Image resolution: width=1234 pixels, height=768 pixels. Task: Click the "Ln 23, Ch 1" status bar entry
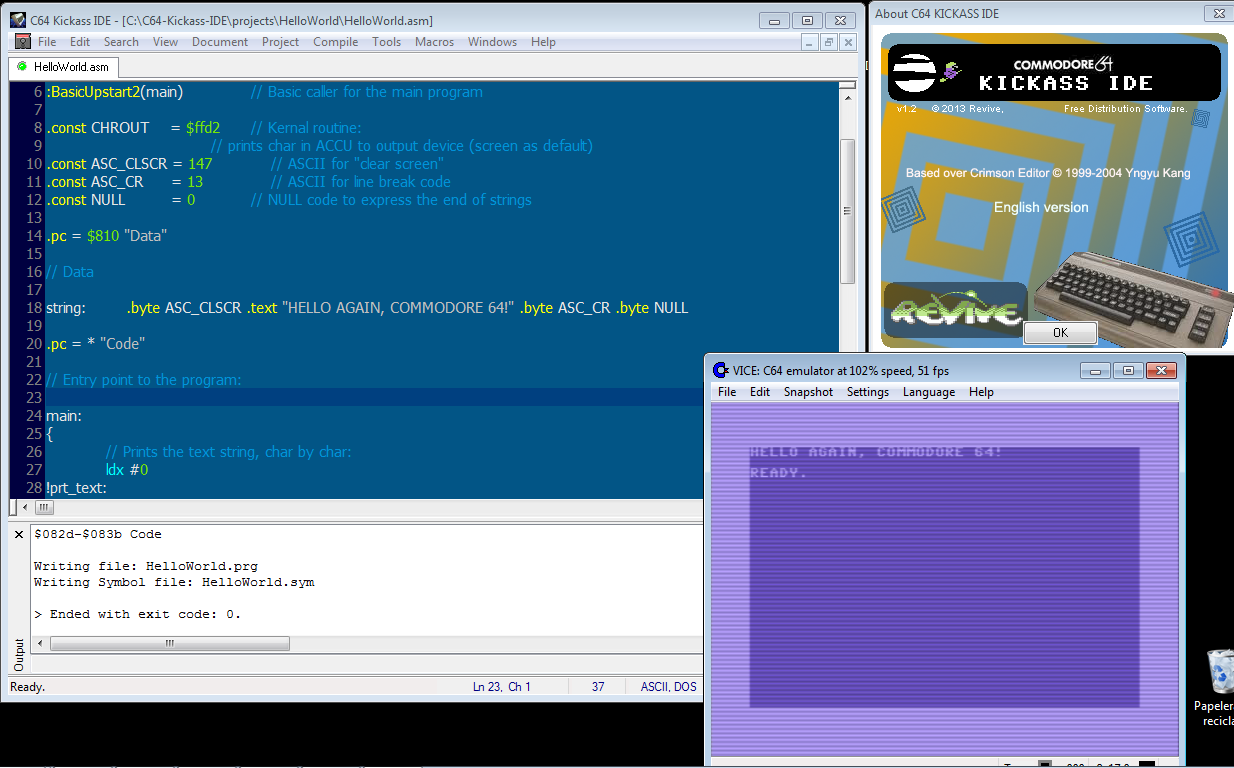tap(501, 687)
